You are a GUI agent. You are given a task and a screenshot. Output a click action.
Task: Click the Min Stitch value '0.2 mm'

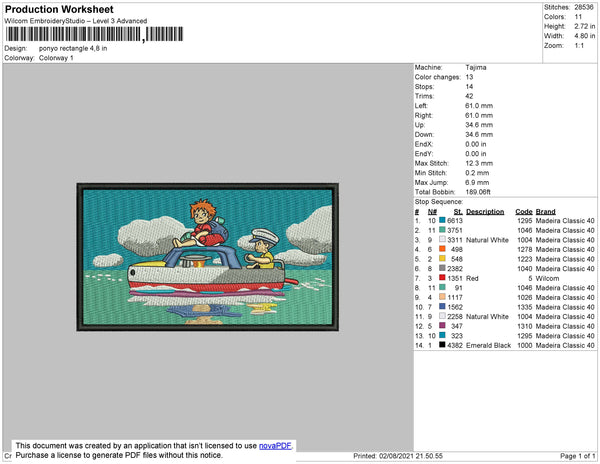477,173
